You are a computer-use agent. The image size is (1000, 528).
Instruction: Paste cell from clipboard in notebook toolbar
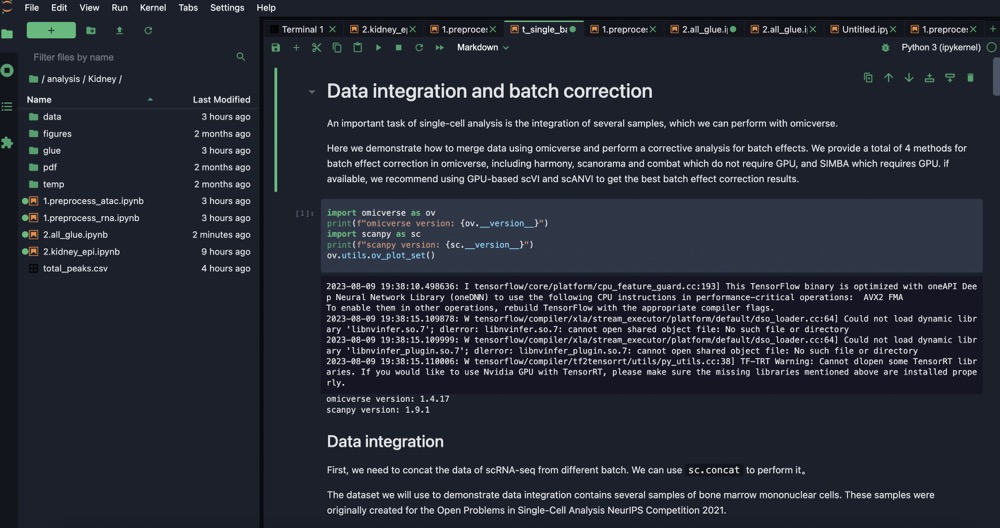click(357, 48)
